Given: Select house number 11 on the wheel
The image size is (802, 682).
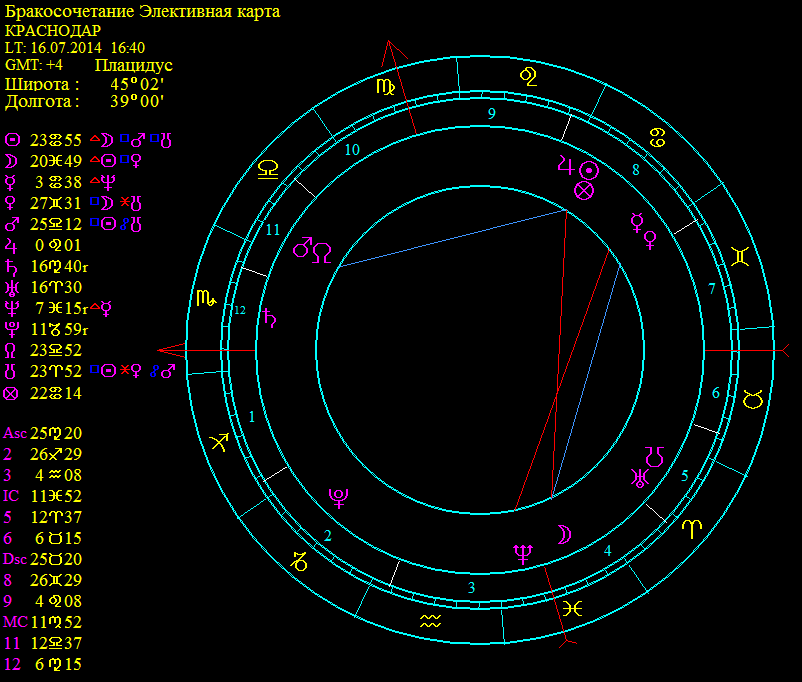Looking at the screenshot, I should point(273,230).
